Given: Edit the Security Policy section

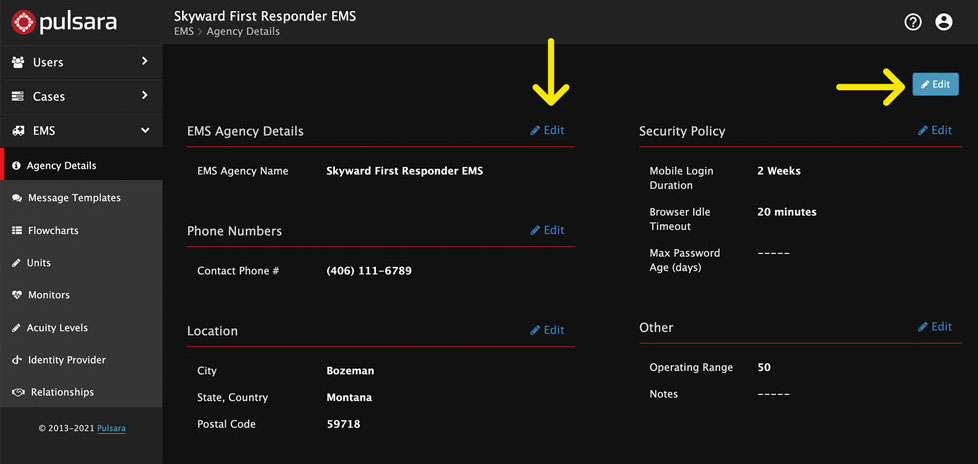Looking at the screenshot, I should pos(935,130).
